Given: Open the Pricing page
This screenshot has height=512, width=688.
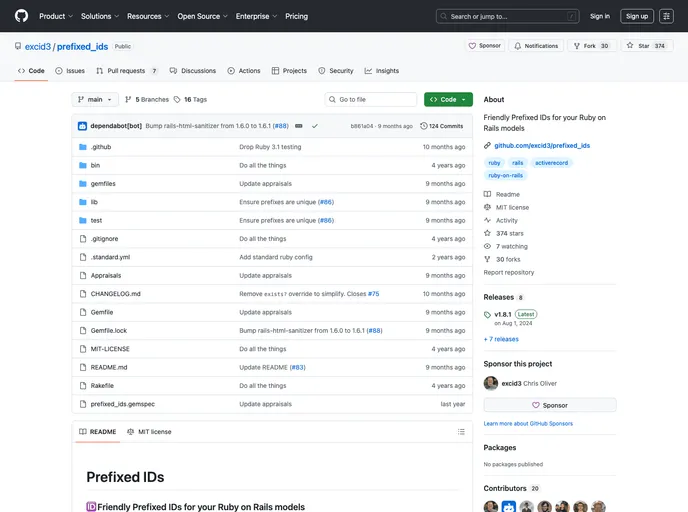Looking at the screenshot, I should (x=297, y=16).
